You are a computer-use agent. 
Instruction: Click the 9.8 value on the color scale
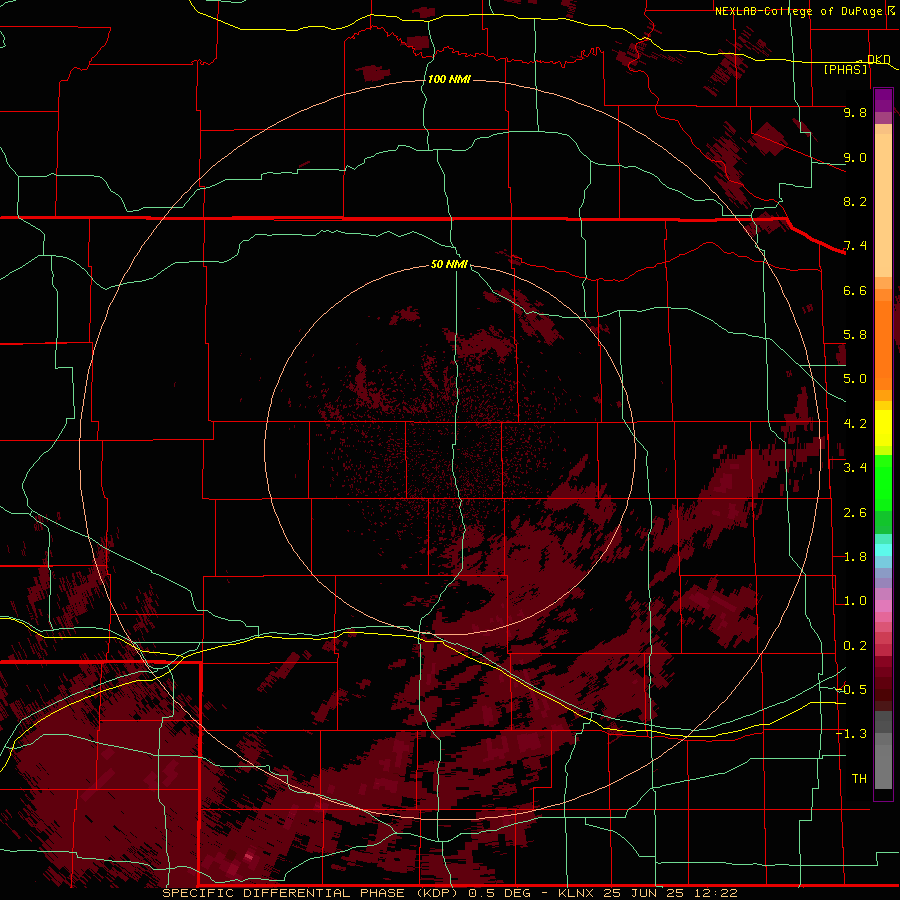click(x=855, y=112)
